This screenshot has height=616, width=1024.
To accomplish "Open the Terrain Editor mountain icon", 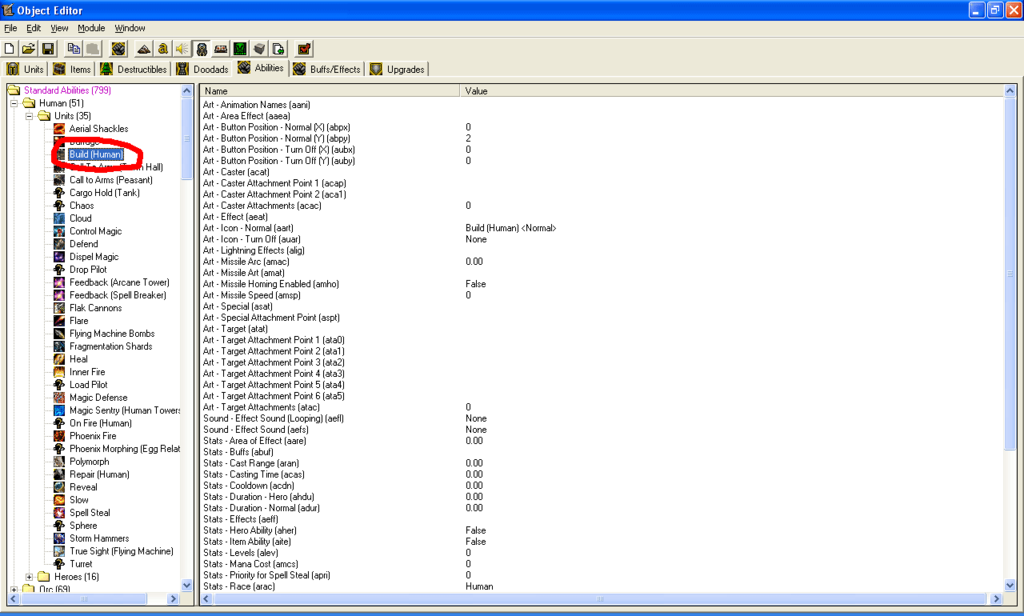I will tap(144, 49).
